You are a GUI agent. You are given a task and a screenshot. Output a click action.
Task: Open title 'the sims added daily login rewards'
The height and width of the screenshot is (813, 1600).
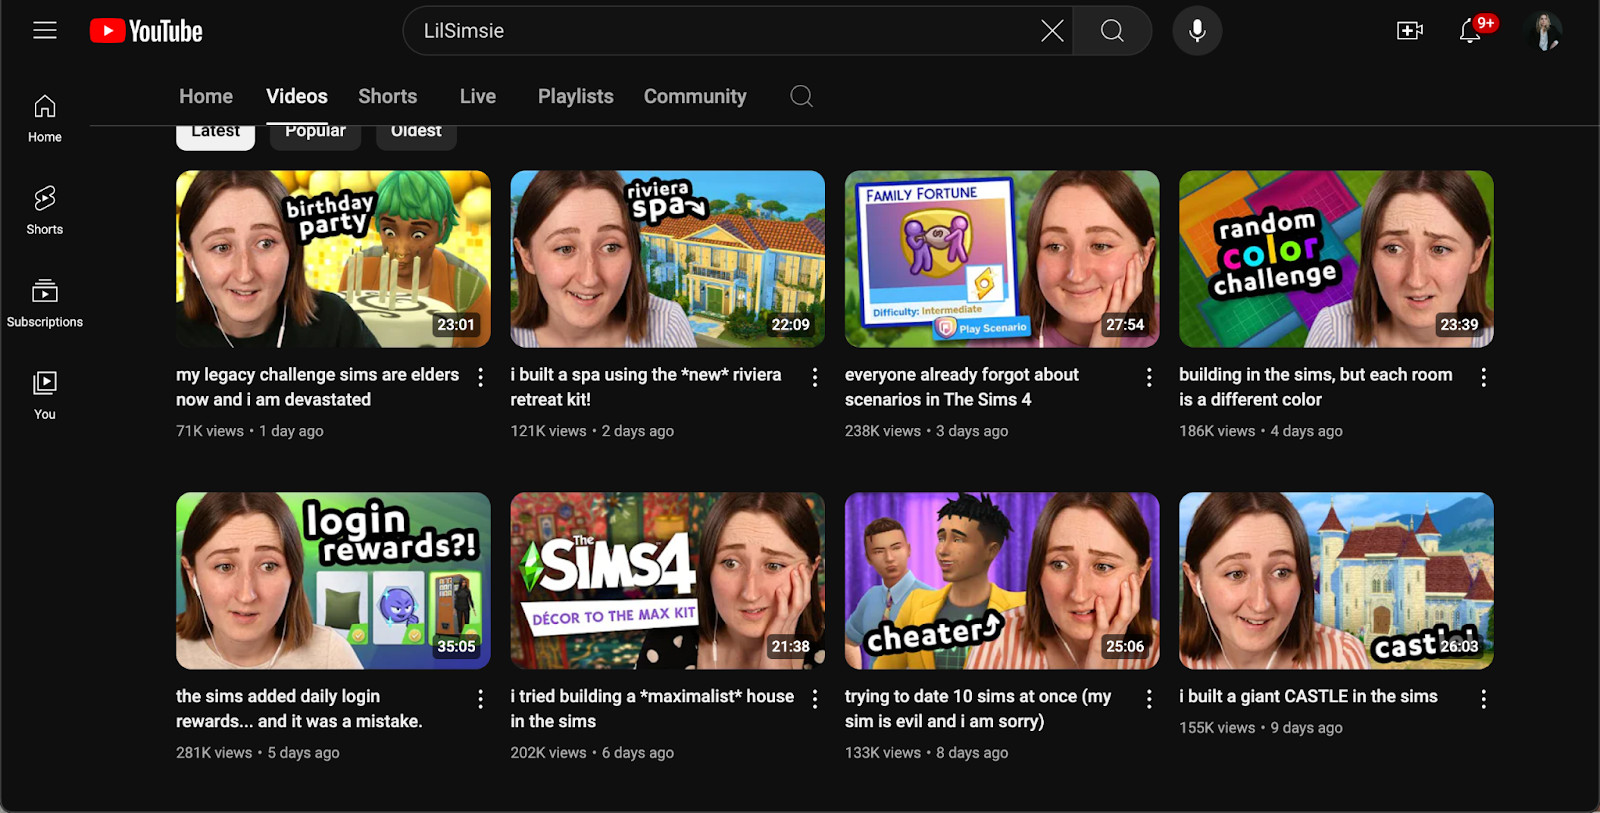(299, 709)
